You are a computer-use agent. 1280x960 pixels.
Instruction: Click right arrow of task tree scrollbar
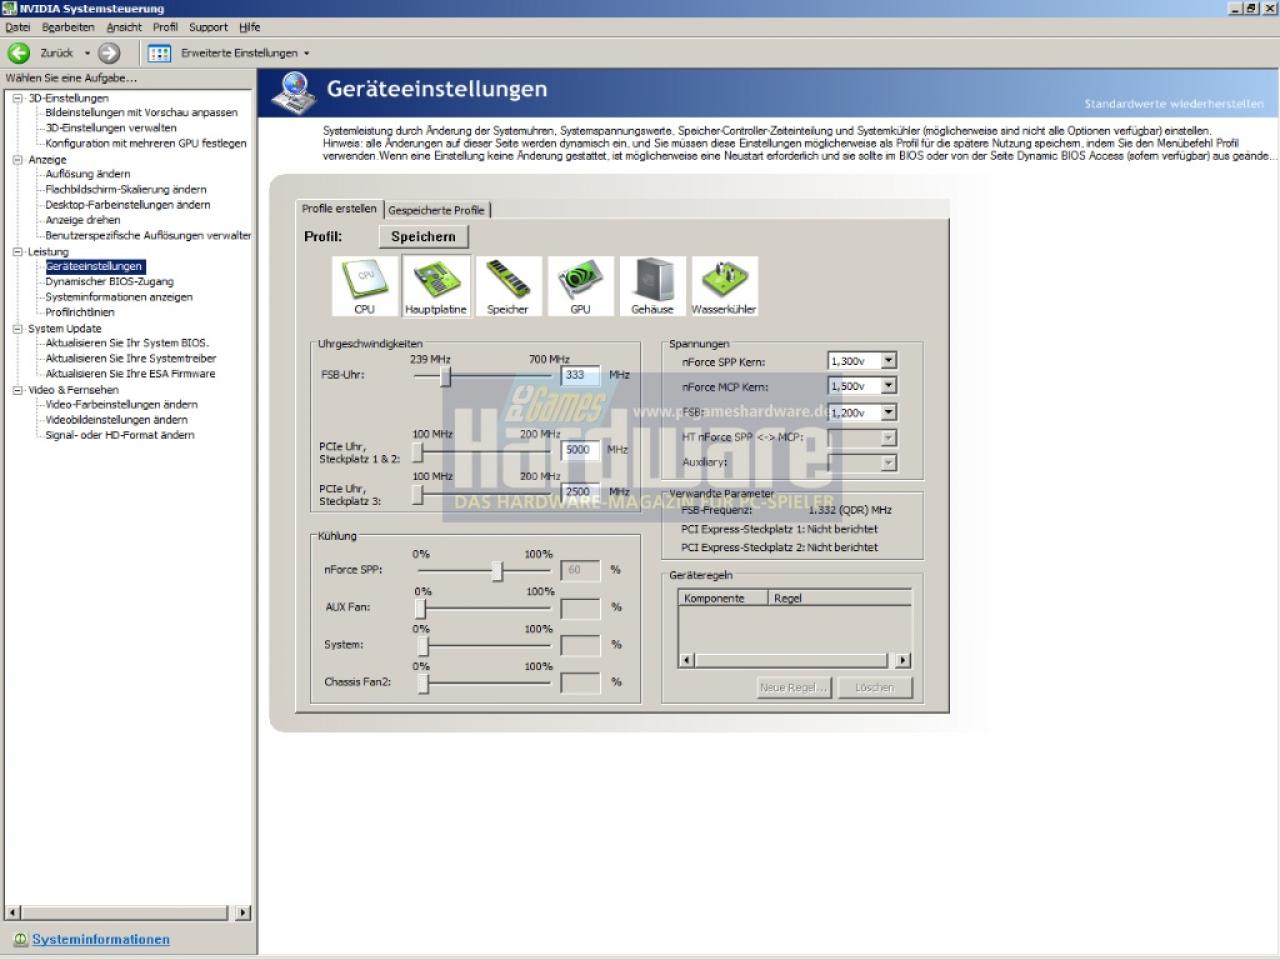[243, 913]
